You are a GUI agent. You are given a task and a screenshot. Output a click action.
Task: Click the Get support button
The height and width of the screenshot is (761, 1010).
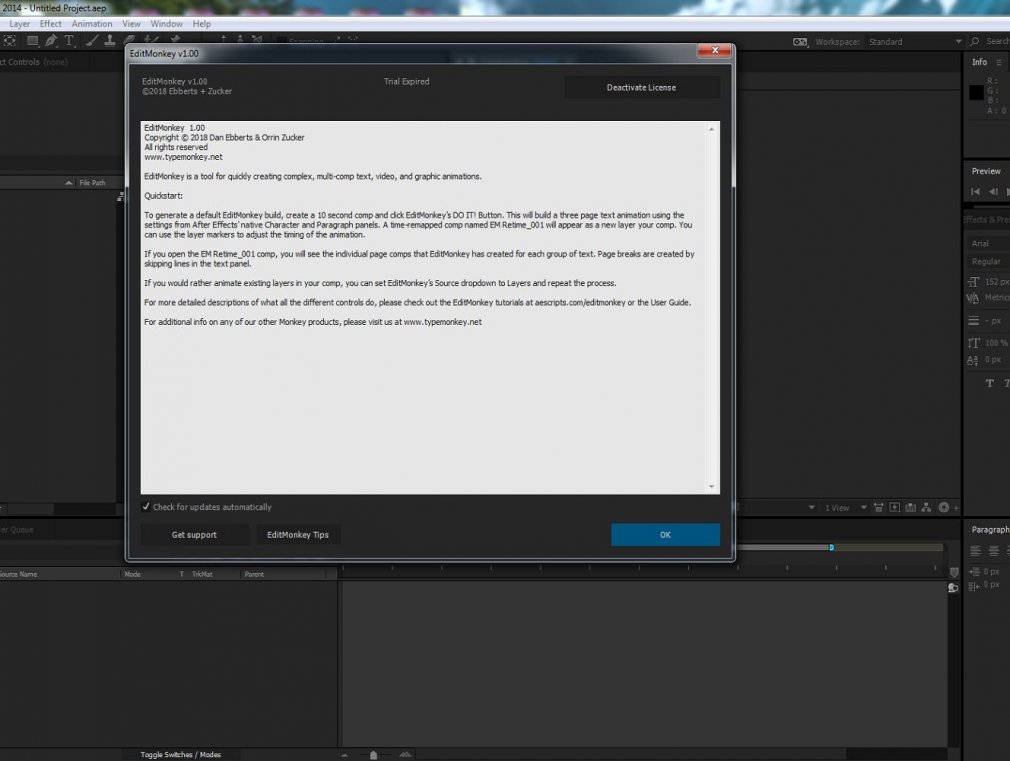tap(195, 535)
